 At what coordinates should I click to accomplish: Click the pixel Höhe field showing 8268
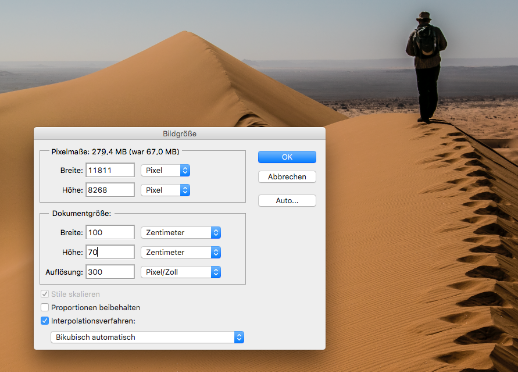point(110,190)
